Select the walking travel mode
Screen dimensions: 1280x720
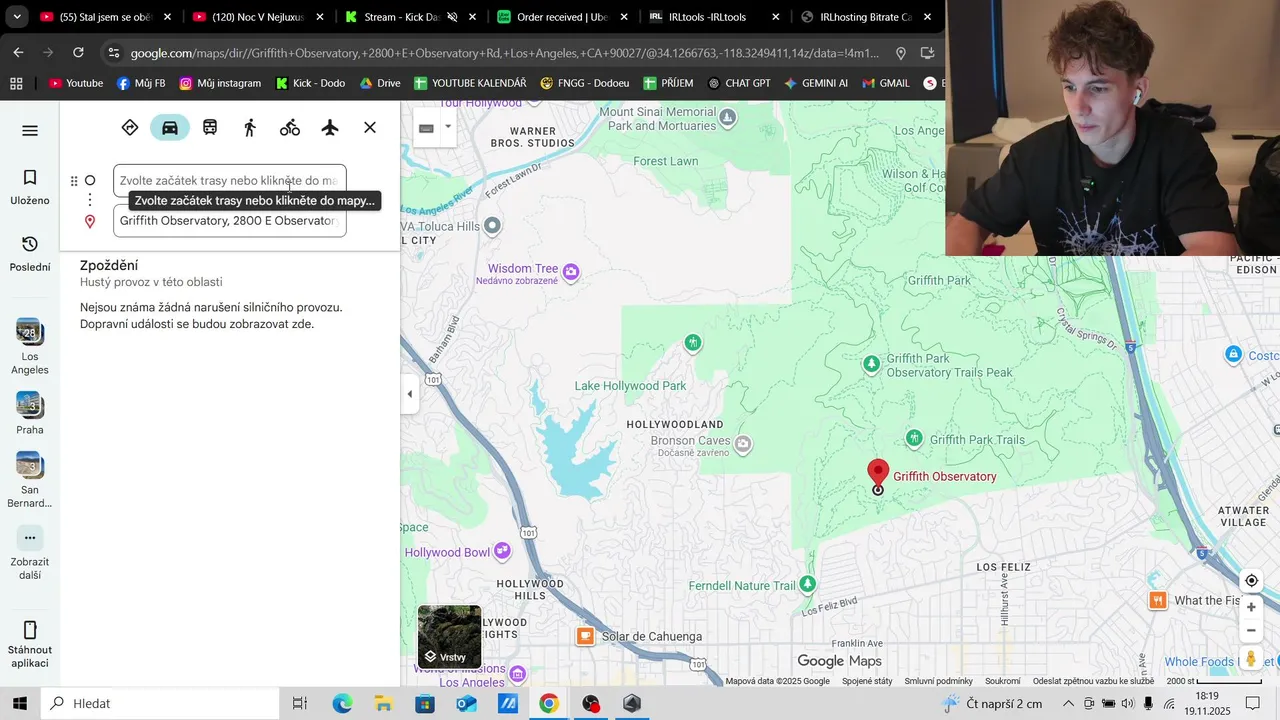click(250, 127)
